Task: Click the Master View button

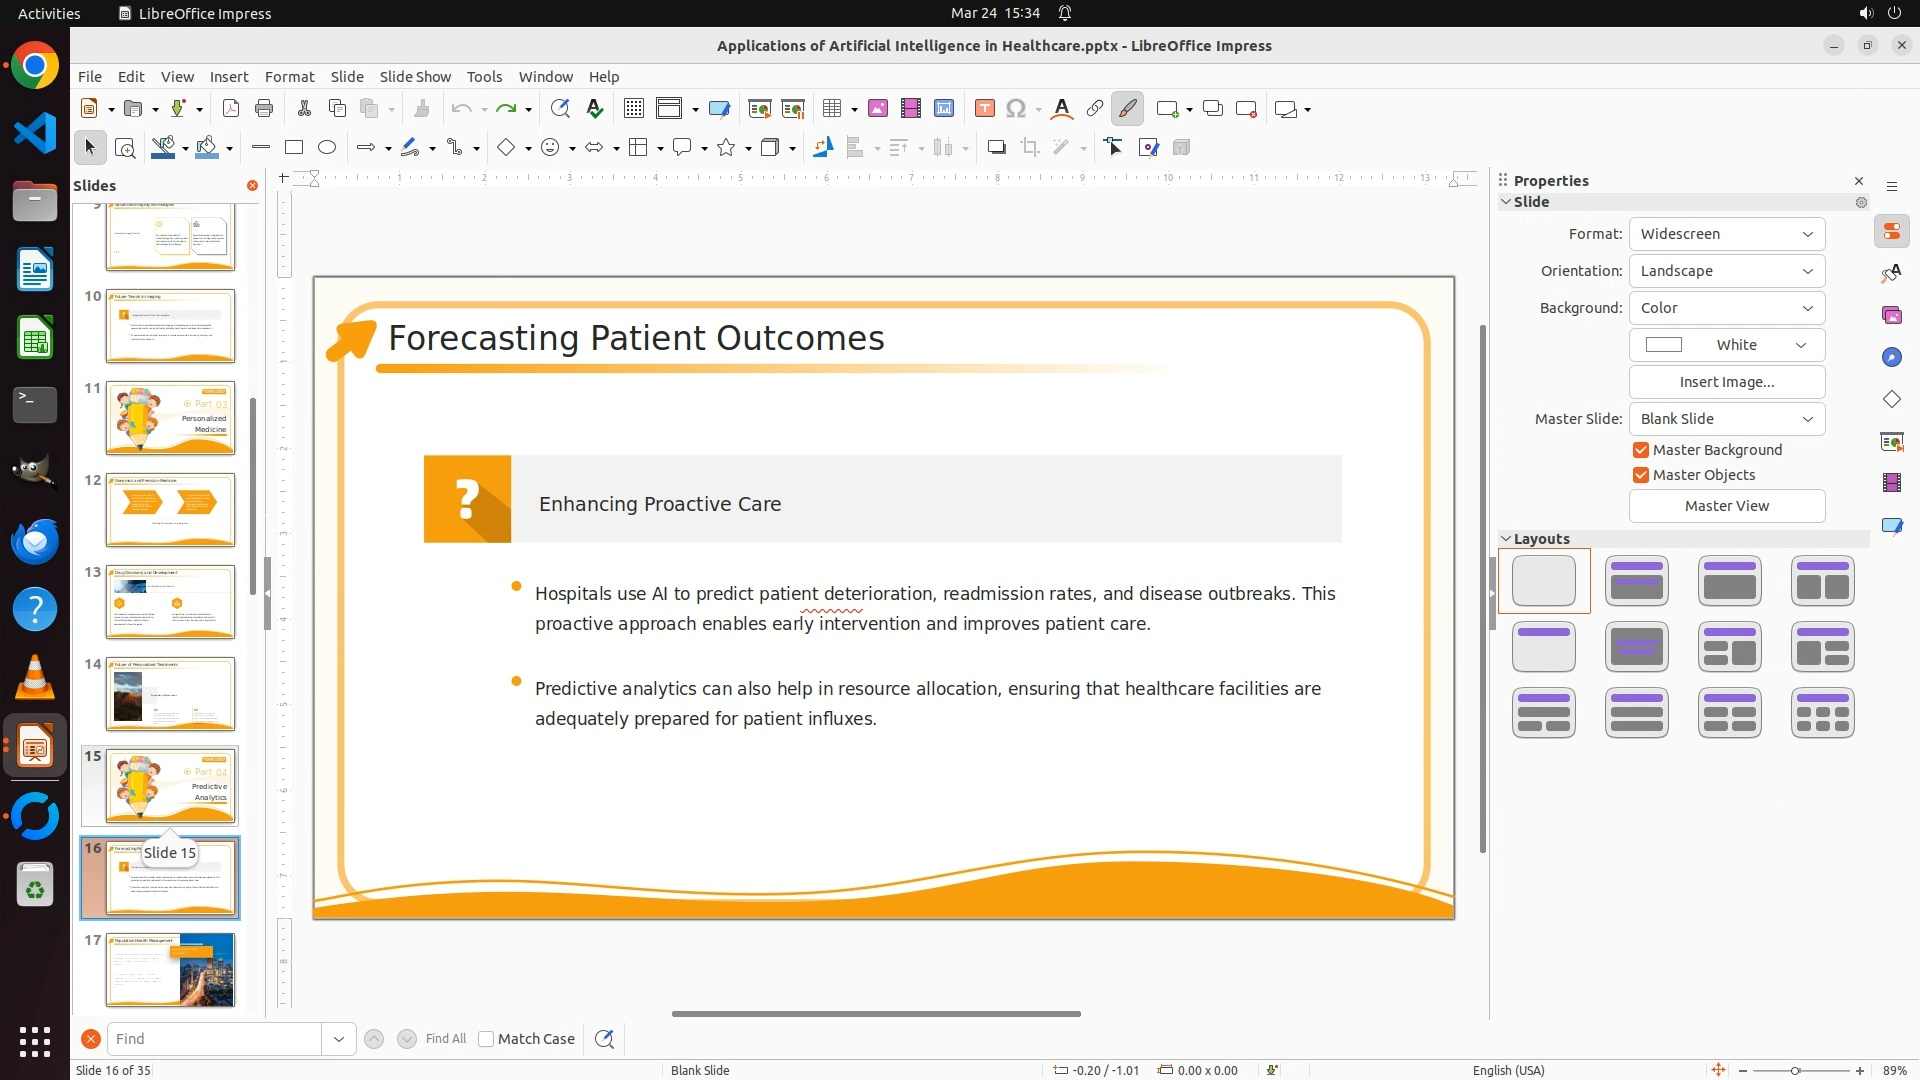Action: (1726, 506)
